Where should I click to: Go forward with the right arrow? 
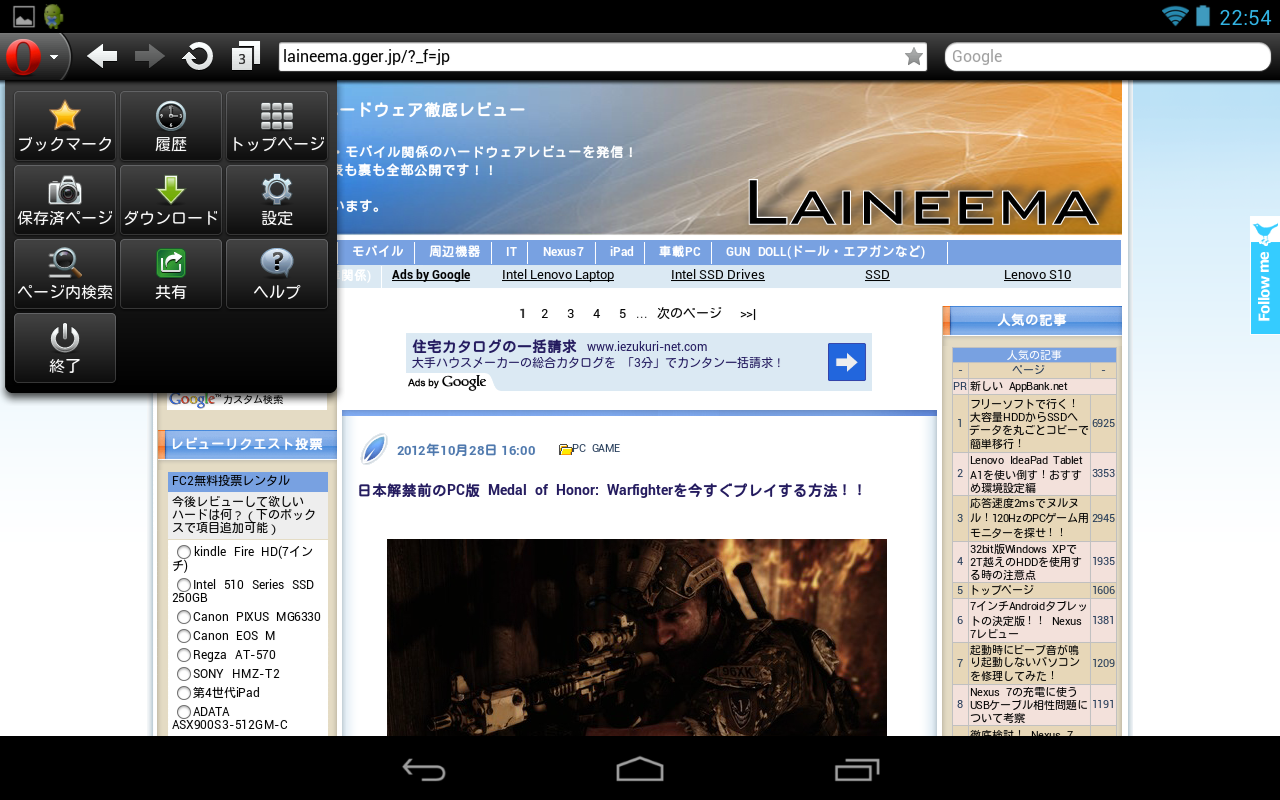click(150, 57)
